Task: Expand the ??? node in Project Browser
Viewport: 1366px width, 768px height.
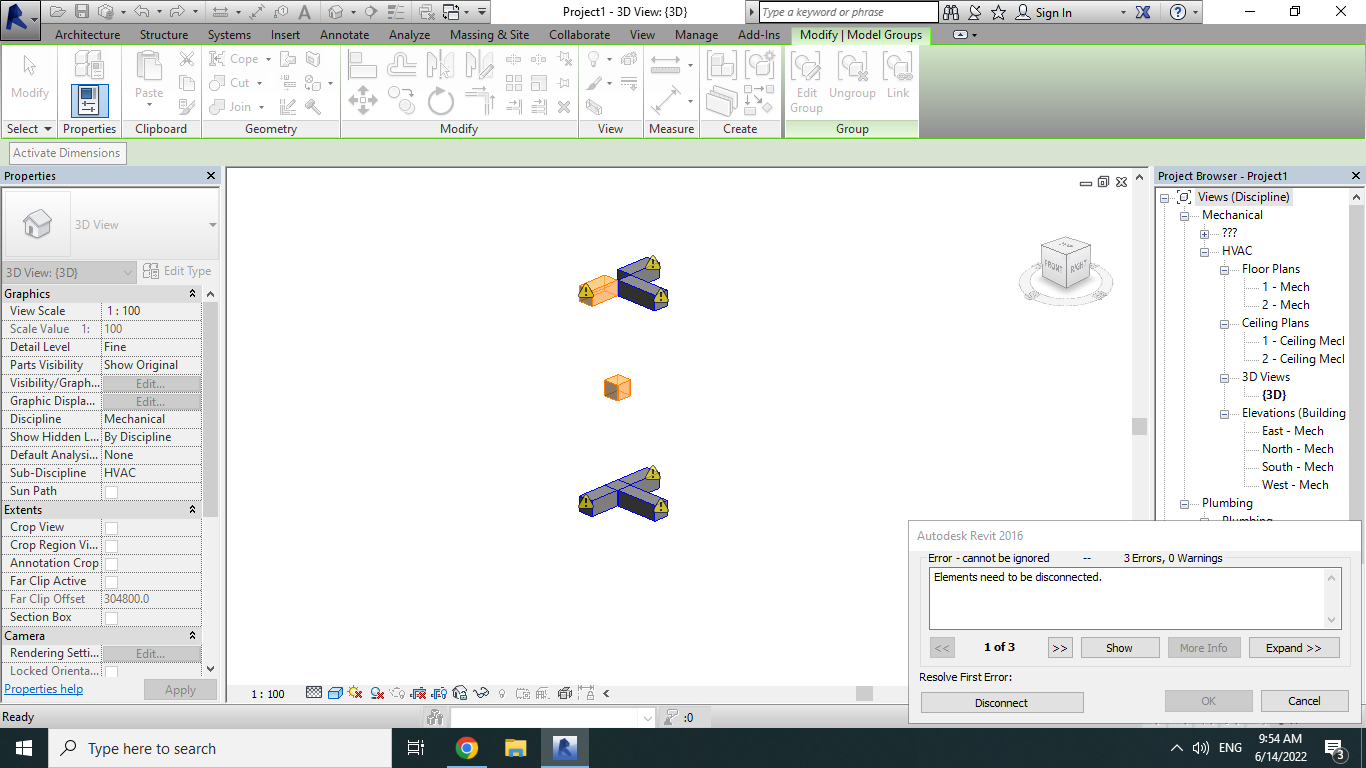Action: pyautogui.click(x=1204, y=233)
